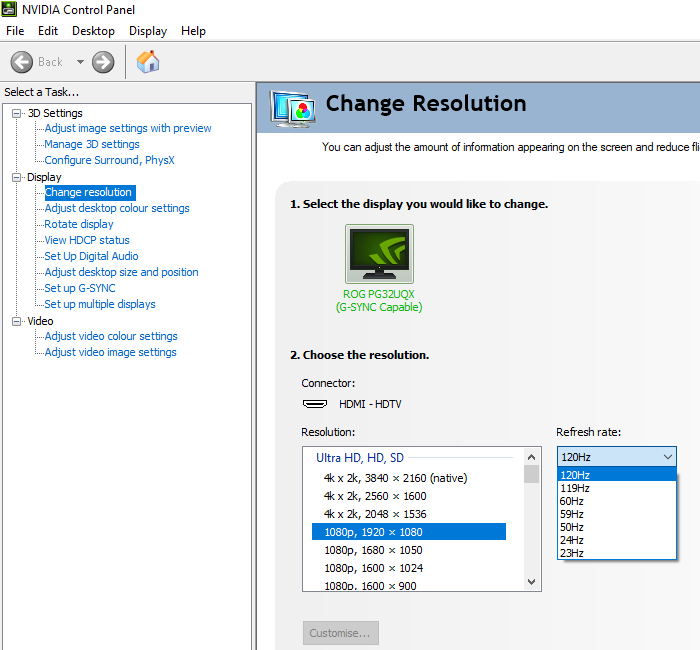This screenshot has height=650, width=700.
Task: Open View HDCP status
Action: click(87, 240)
